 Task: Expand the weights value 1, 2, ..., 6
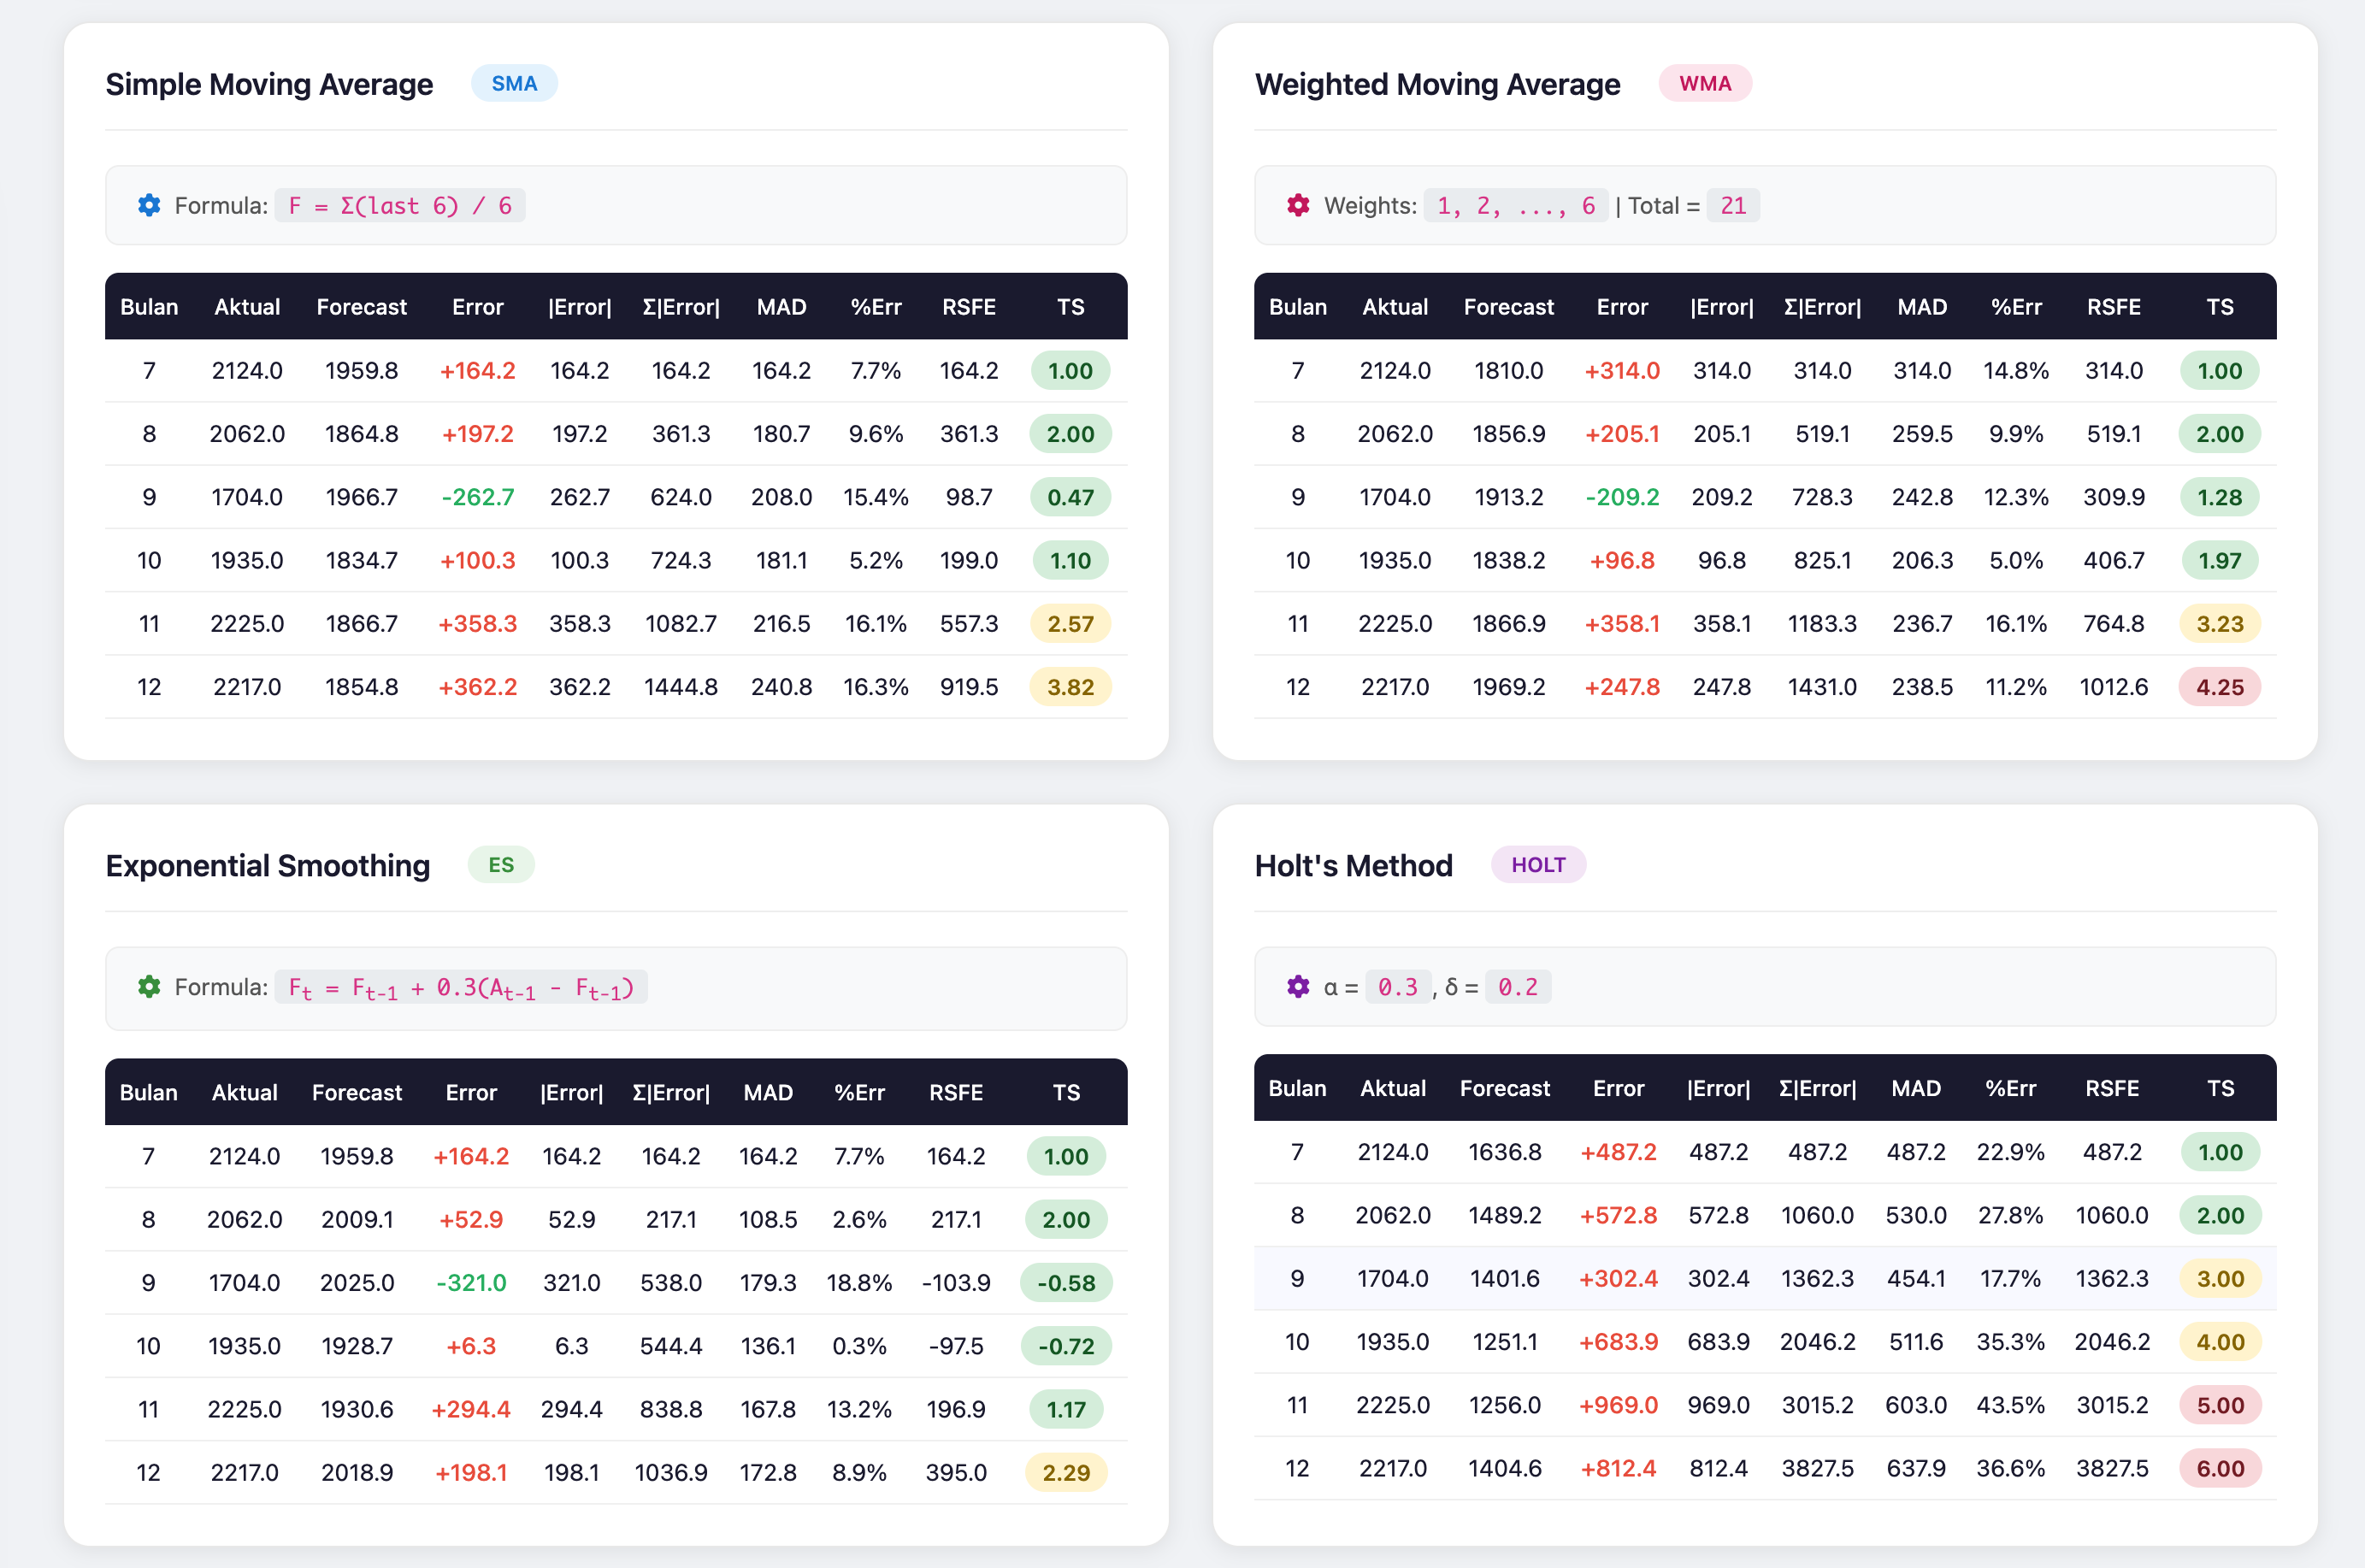(x=1515, y=205)
